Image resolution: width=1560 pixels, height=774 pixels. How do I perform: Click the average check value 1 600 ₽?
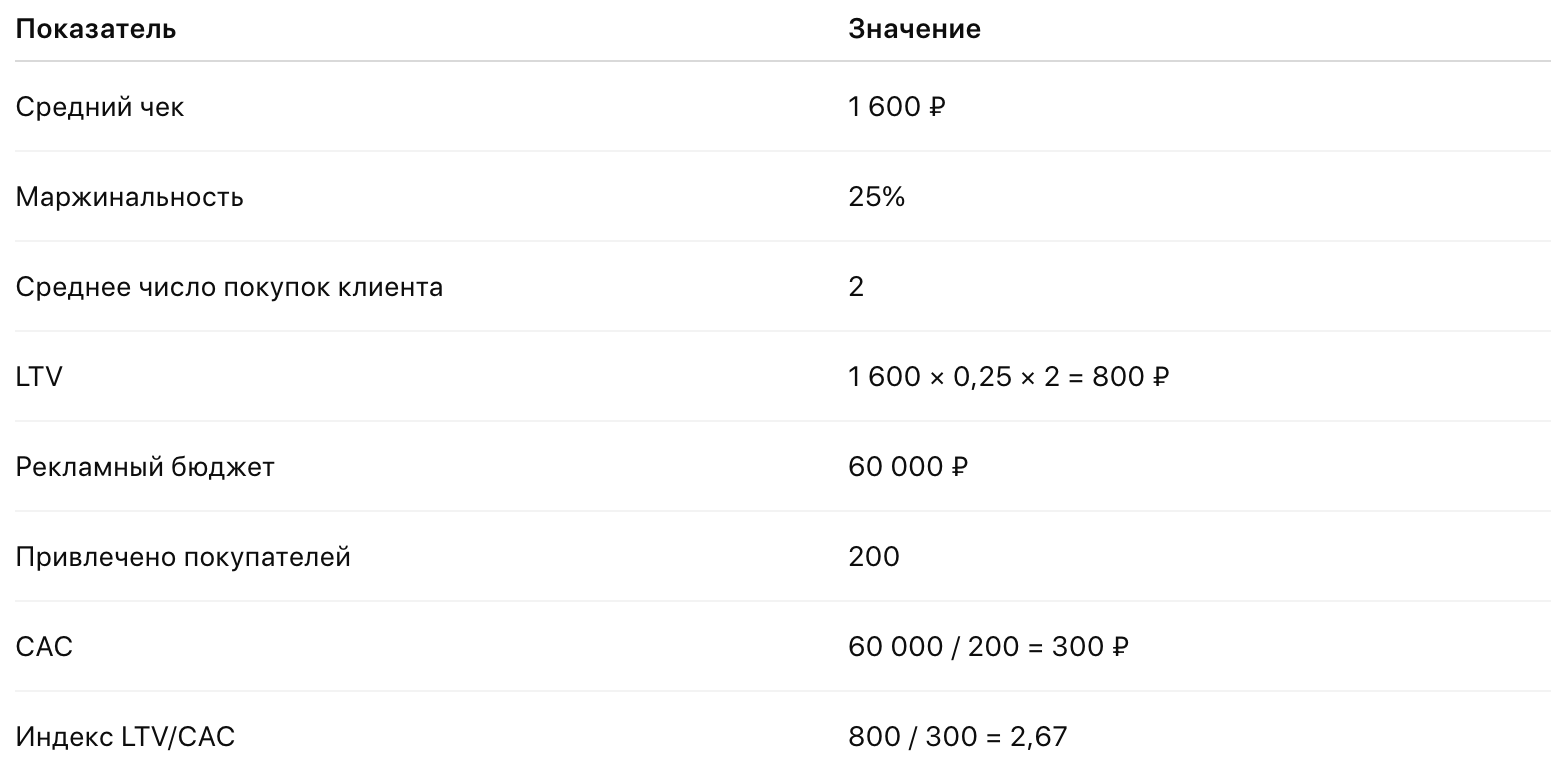pos(896,107)
